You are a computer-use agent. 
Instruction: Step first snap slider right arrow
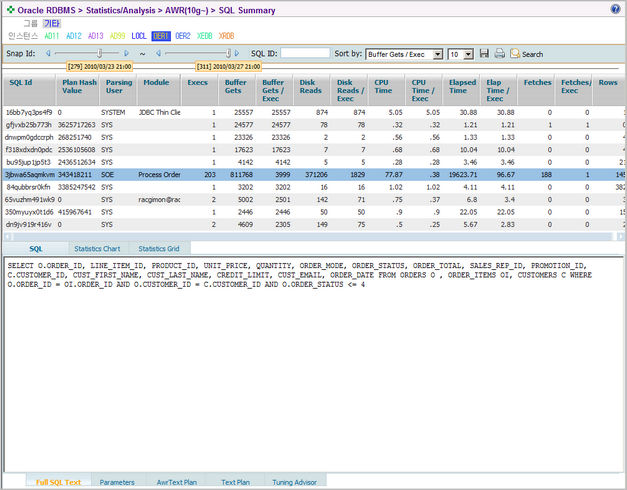(x=127, y=53)
